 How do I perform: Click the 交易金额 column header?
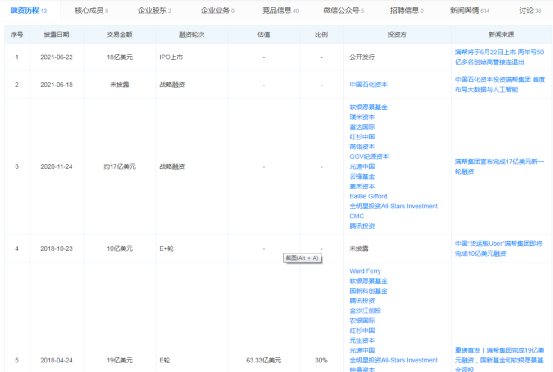point(120,35)
